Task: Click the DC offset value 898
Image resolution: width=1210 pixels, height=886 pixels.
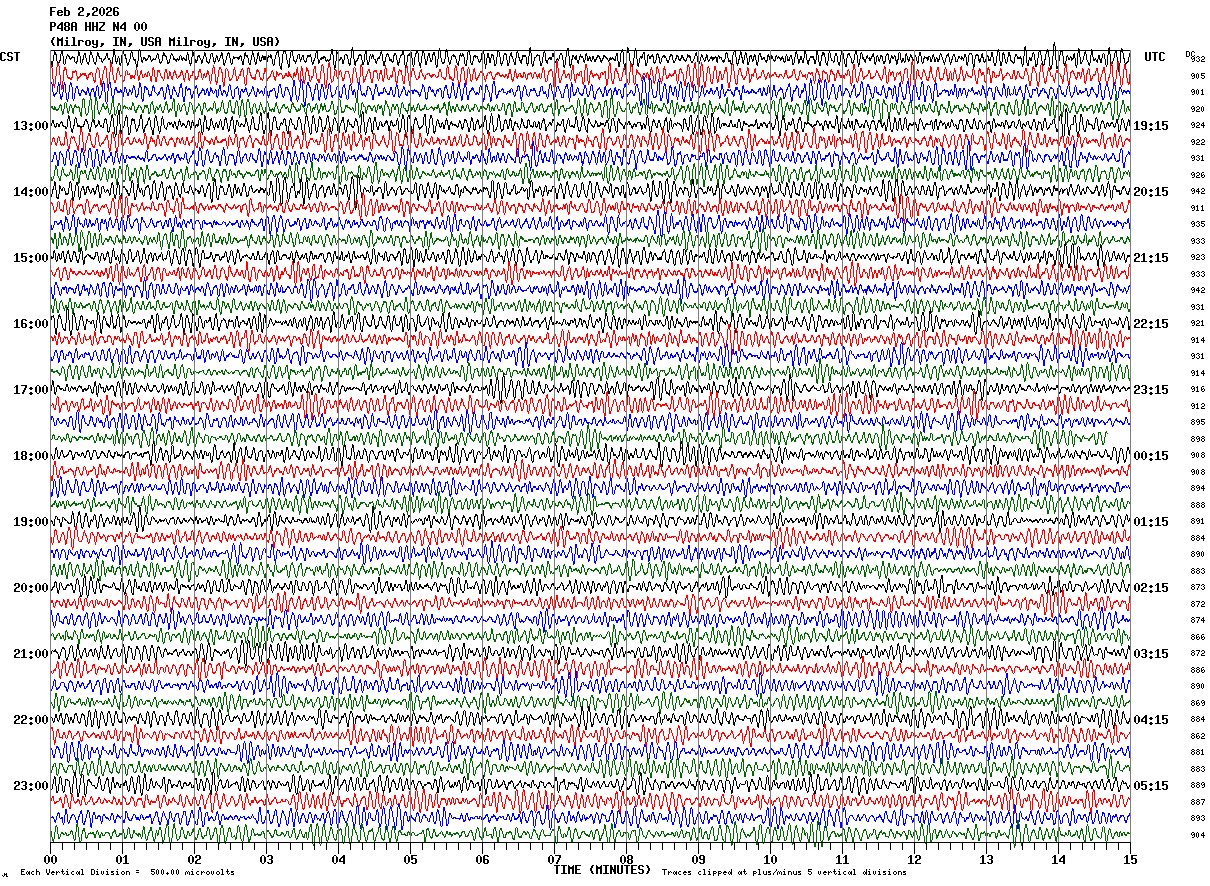Action: 1197,439
